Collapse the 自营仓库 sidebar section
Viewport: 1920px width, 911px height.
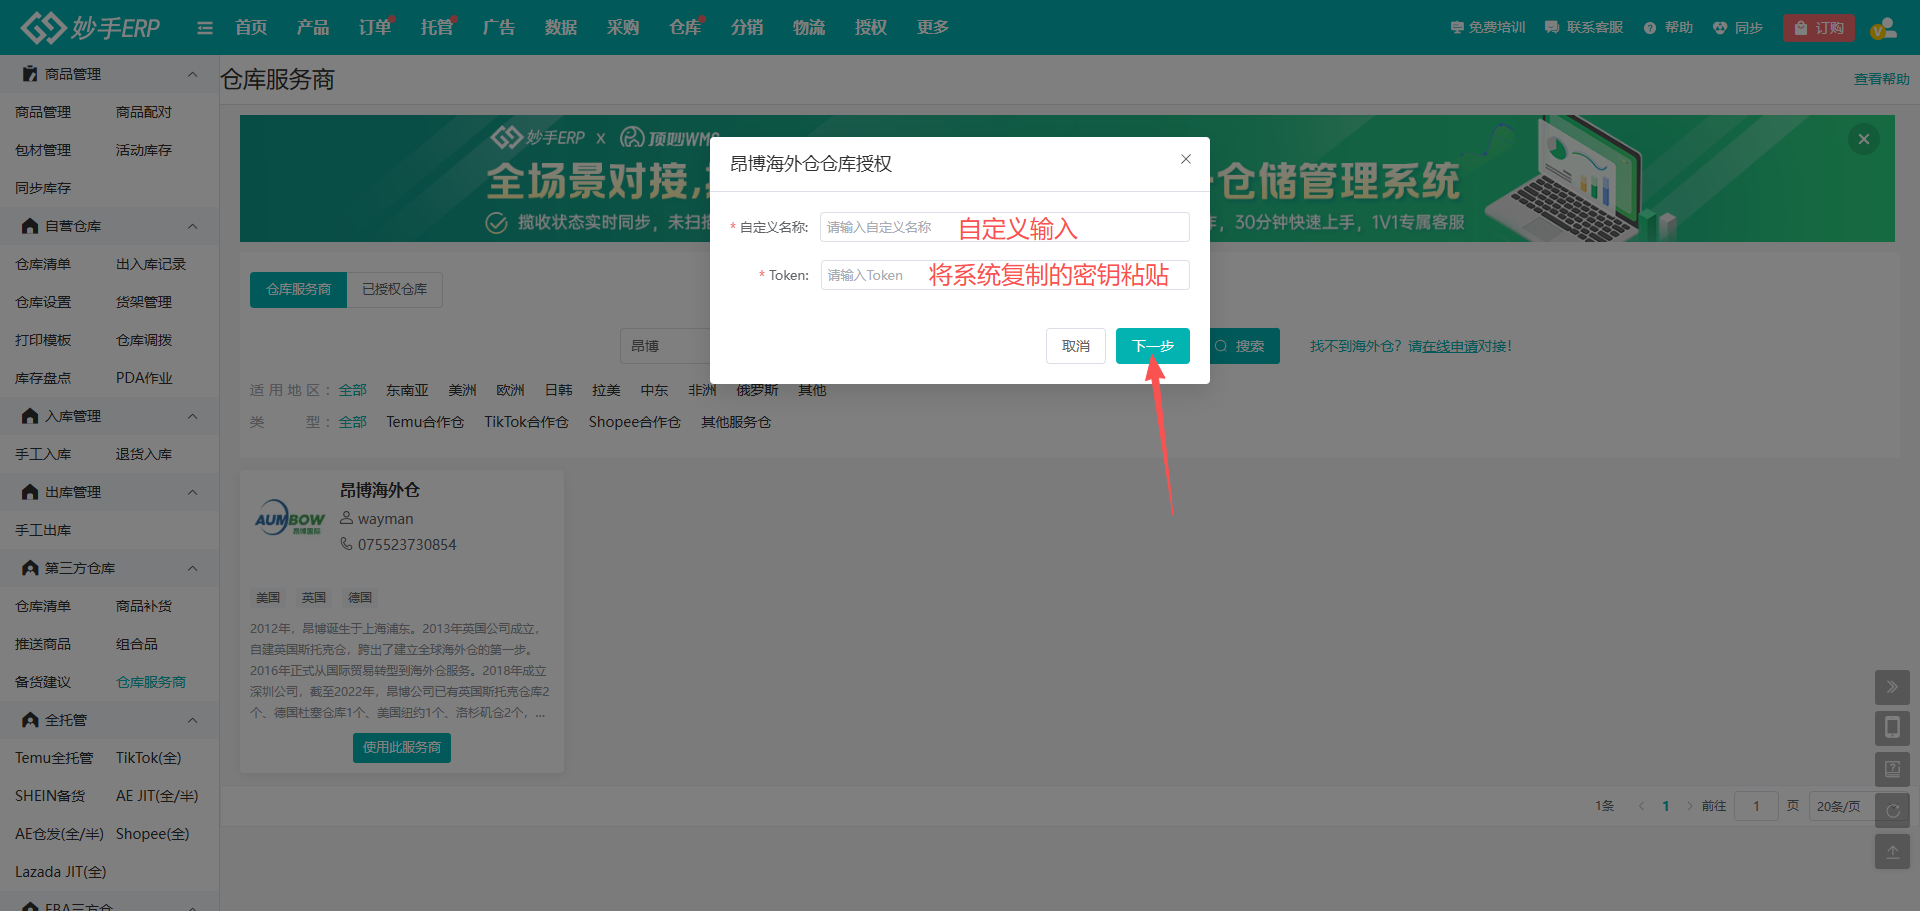point(192,226)
